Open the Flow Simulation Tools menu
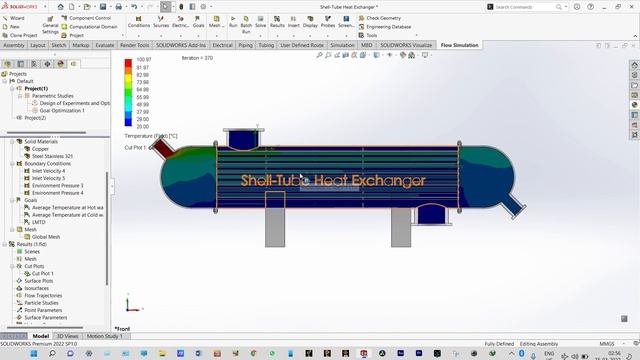640x360 pixels. (x=368, y=36)
